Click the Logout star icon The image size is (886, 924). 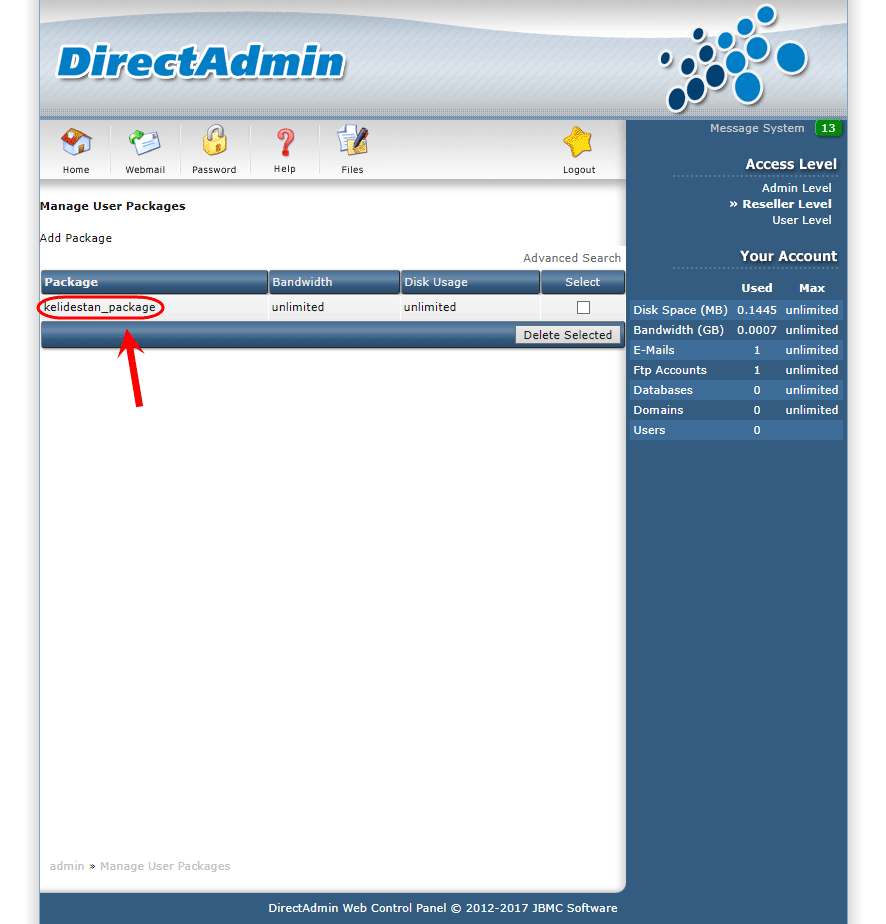point(578,141)
